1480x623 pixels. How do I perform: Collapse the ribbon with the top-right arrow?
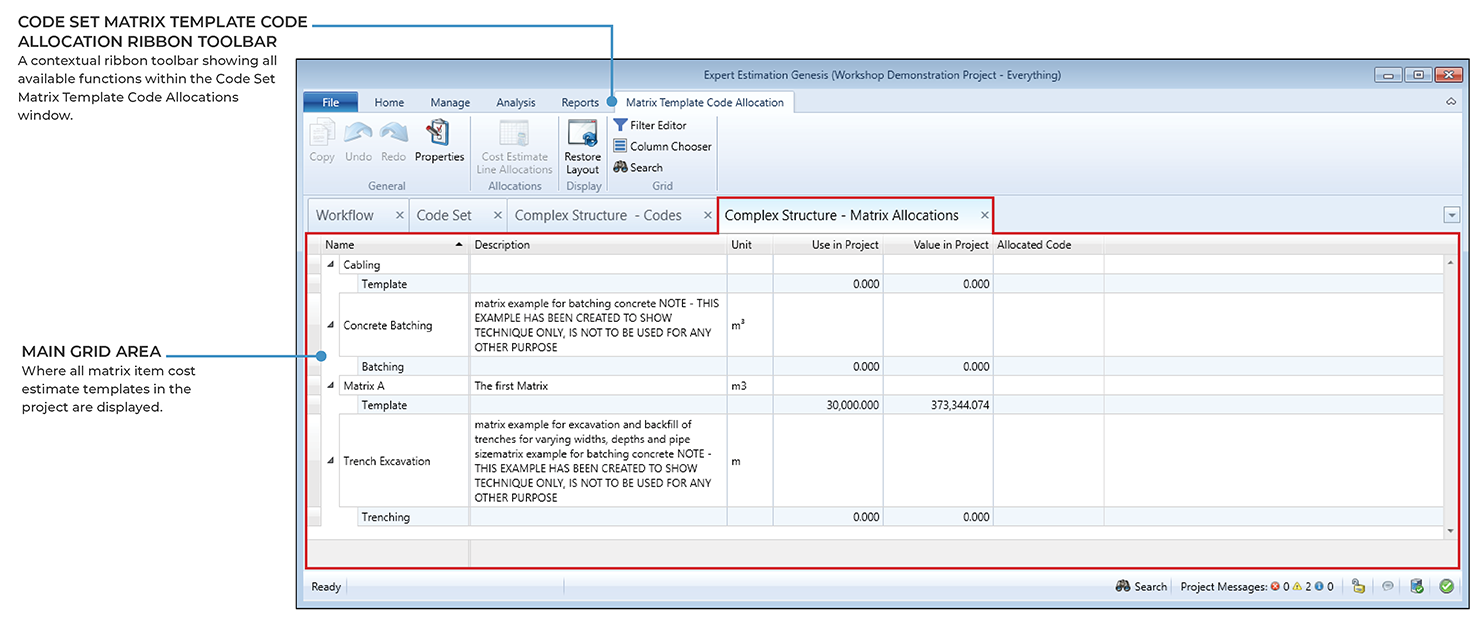[x=1451, y=102]
